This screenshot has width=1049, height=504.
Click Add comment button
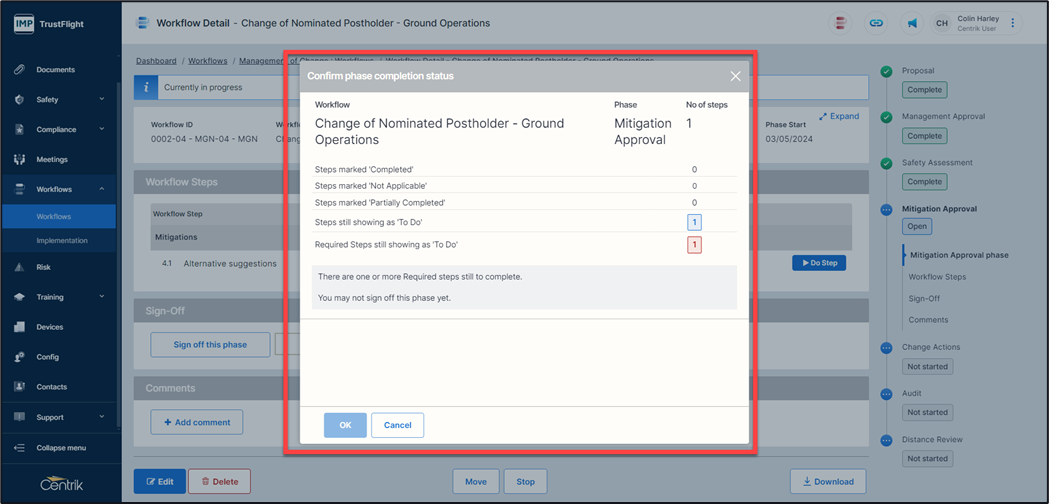(197, 422)
